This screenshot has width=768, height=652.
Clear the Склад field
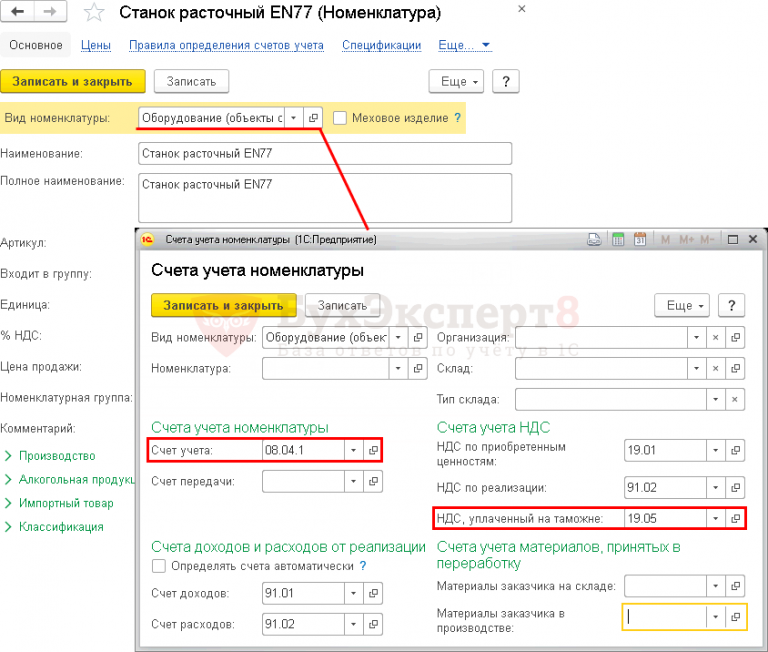point(716,368)
